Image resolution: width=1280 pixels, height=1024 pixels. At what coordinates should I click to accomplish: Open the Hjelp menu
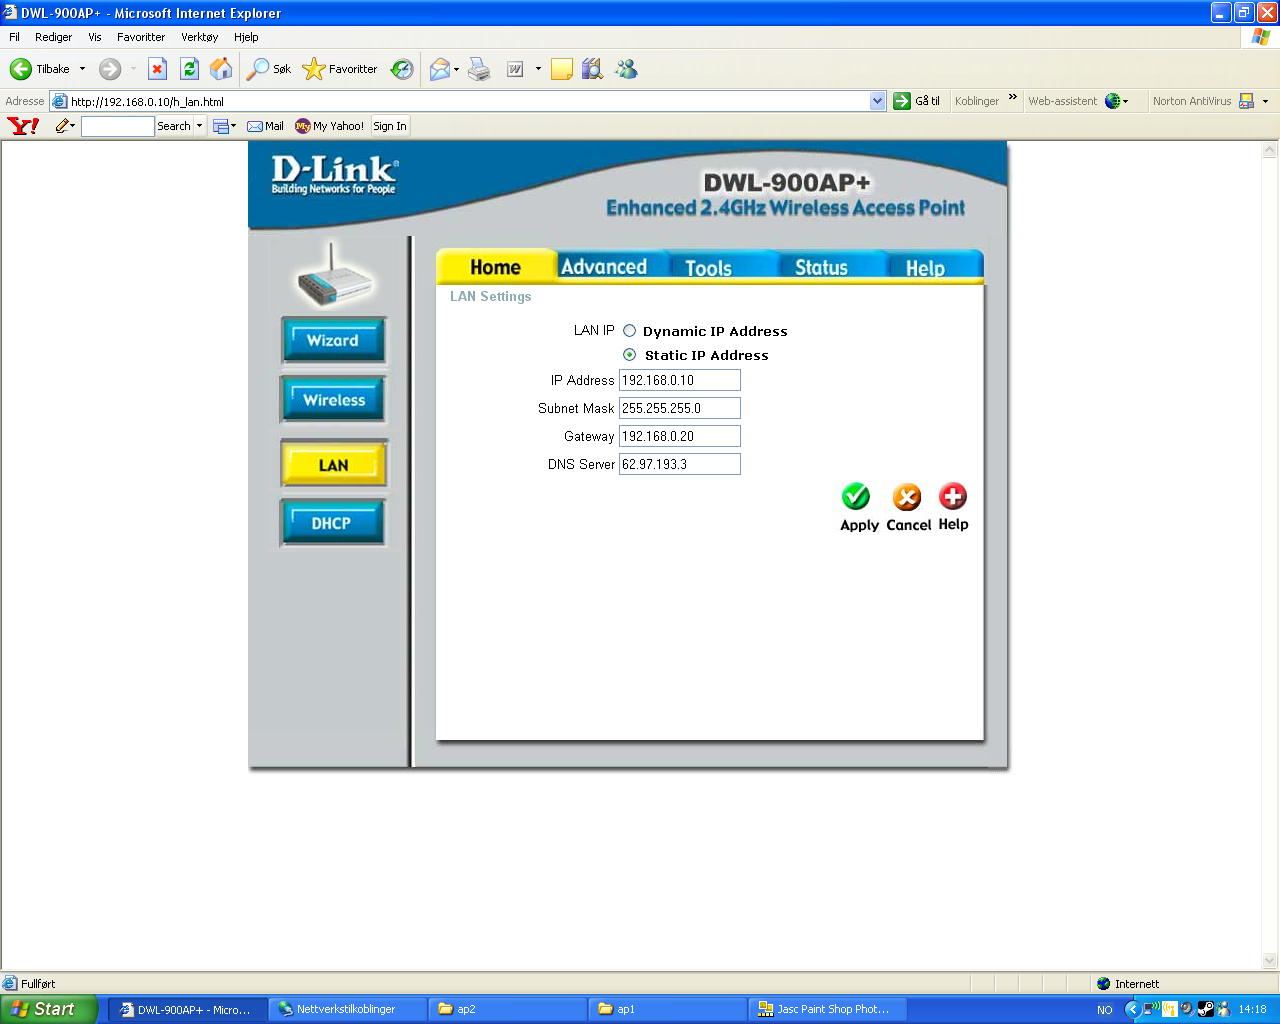pyautogui.click(x=246, y=37)
